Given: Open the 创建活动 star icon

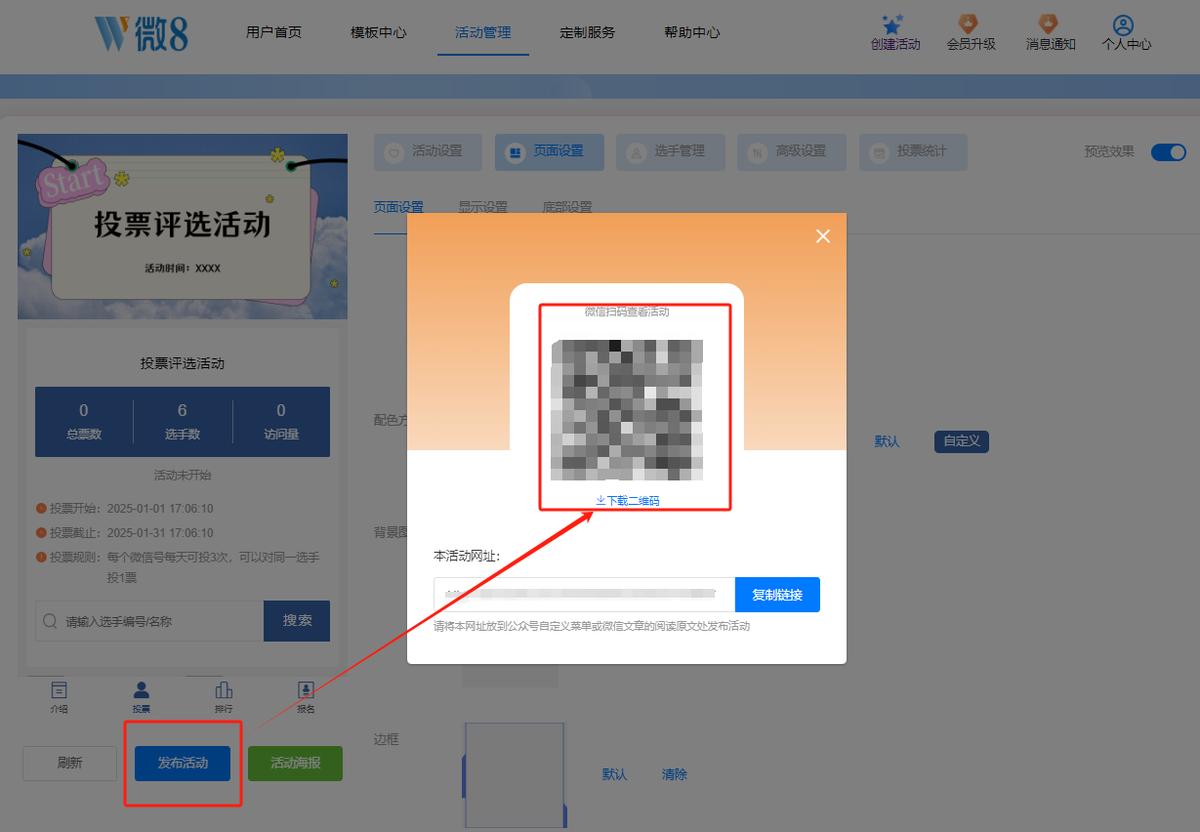Looking at the screenshot, I should pos(895,25).
